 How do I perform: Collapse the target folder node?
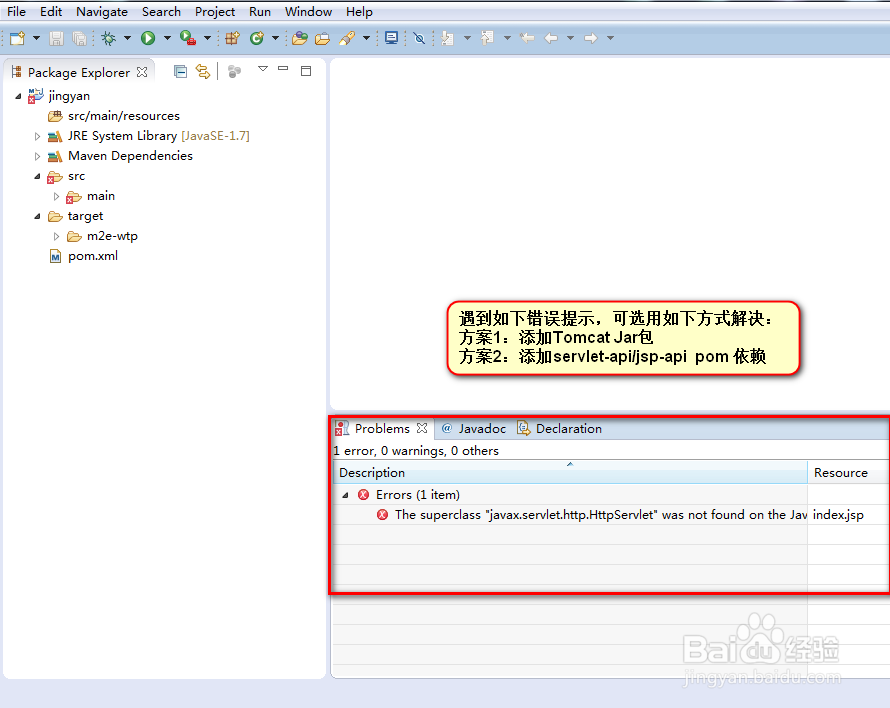tap(37, 216)
